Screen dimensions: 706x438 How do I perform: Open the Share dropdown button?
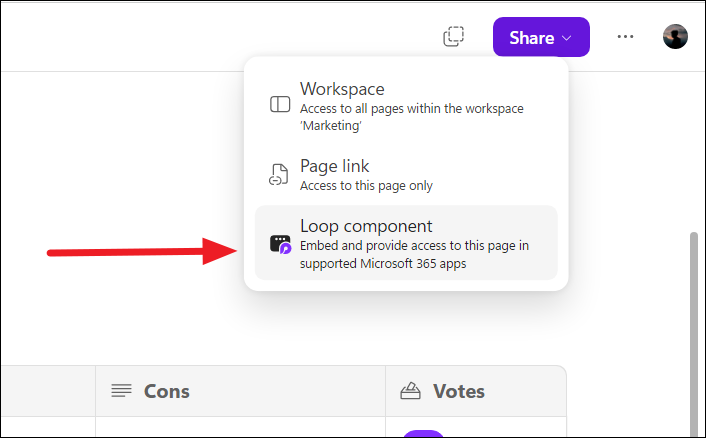(541, 37)
